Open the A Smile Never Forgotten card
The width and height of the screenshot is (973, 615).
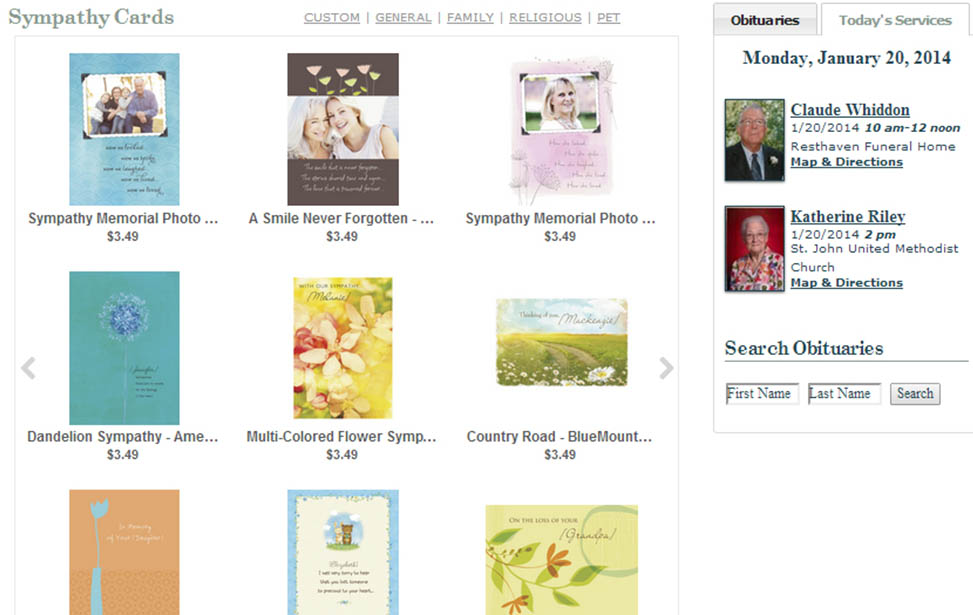point(343,129)
